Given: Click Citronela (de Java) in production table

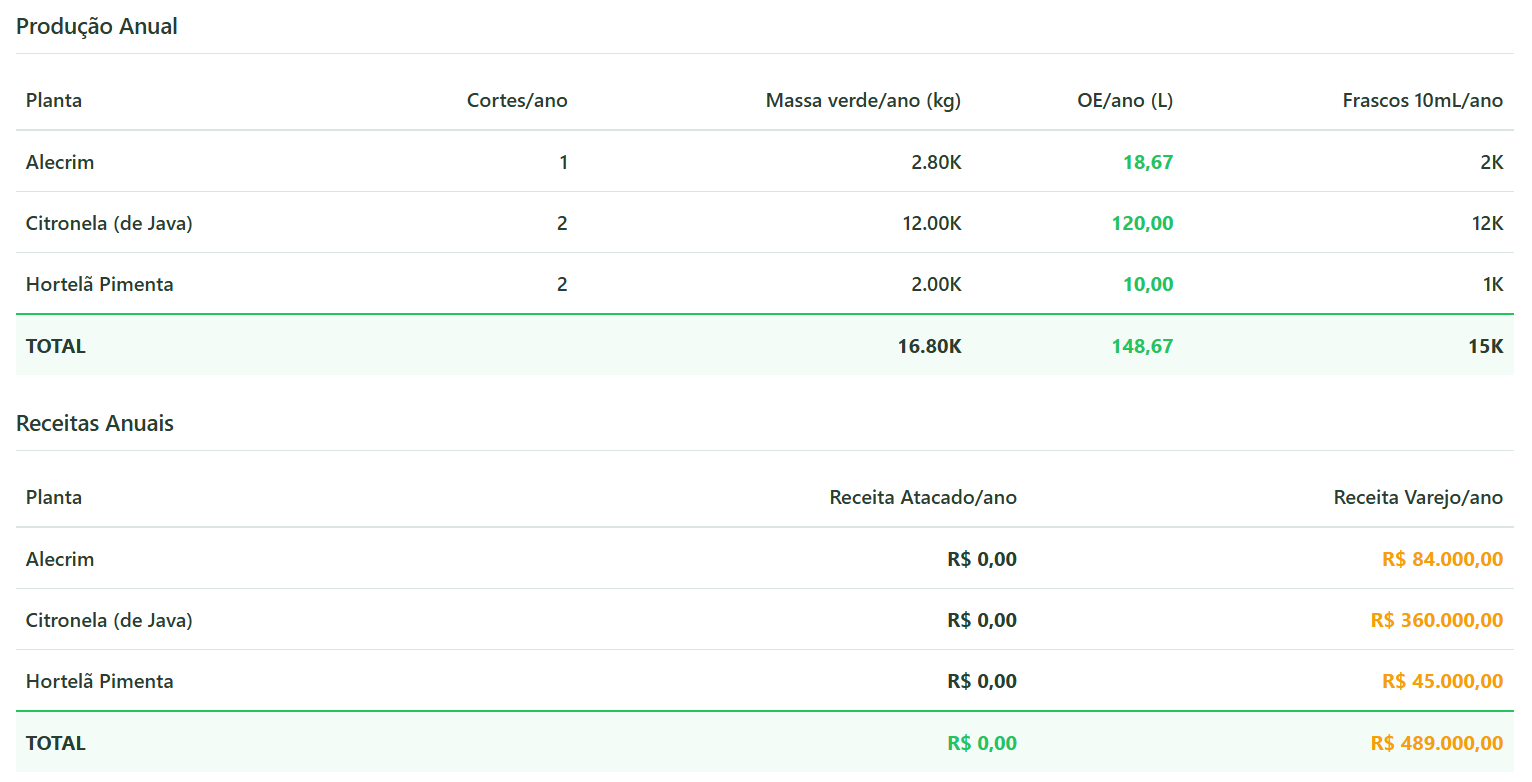Looking at the screenshot, I should click(109, 223).
